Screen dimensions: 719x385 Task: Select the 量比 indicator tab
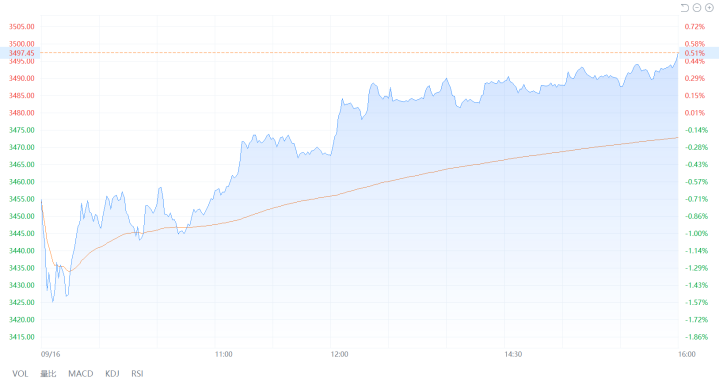(48, 374)
